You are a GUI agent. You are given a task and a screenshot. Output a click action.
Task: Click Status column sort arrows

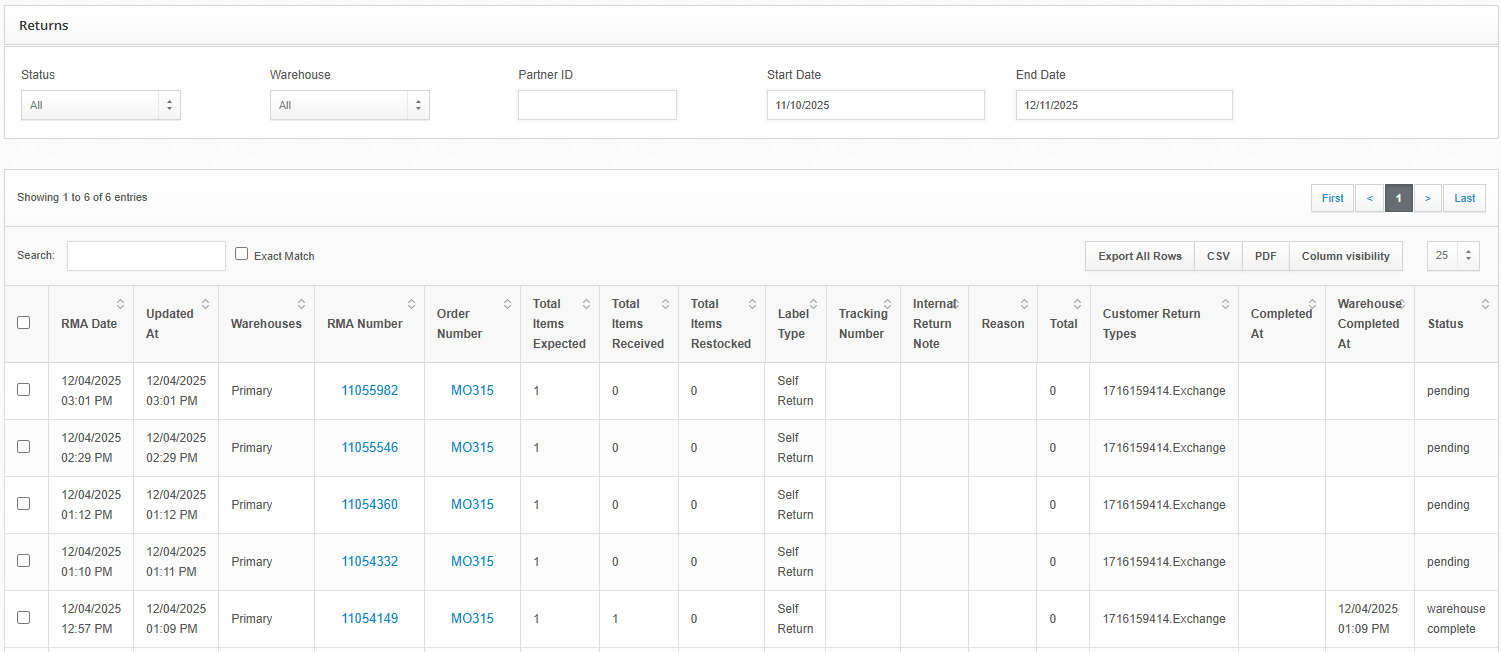click(x=1485, y=304)
